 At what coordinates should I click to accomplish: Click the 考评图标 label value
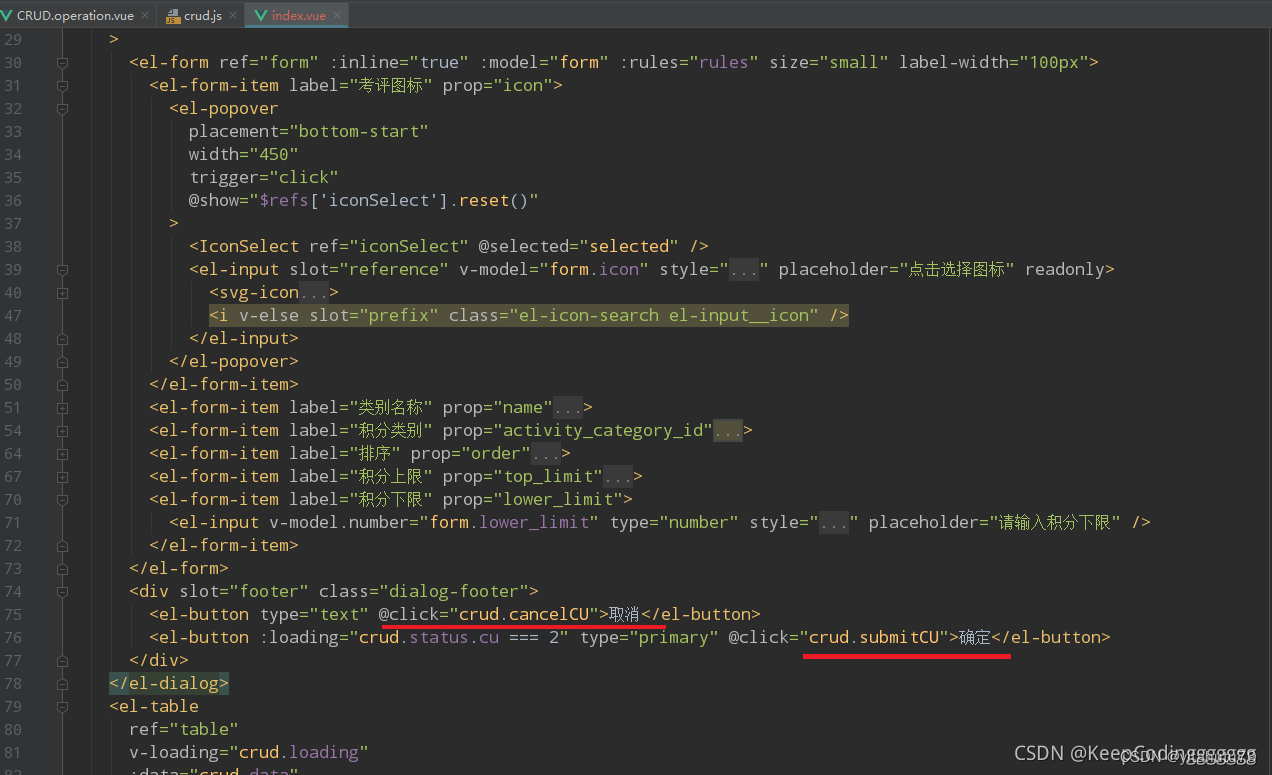[x=391, y=85]
